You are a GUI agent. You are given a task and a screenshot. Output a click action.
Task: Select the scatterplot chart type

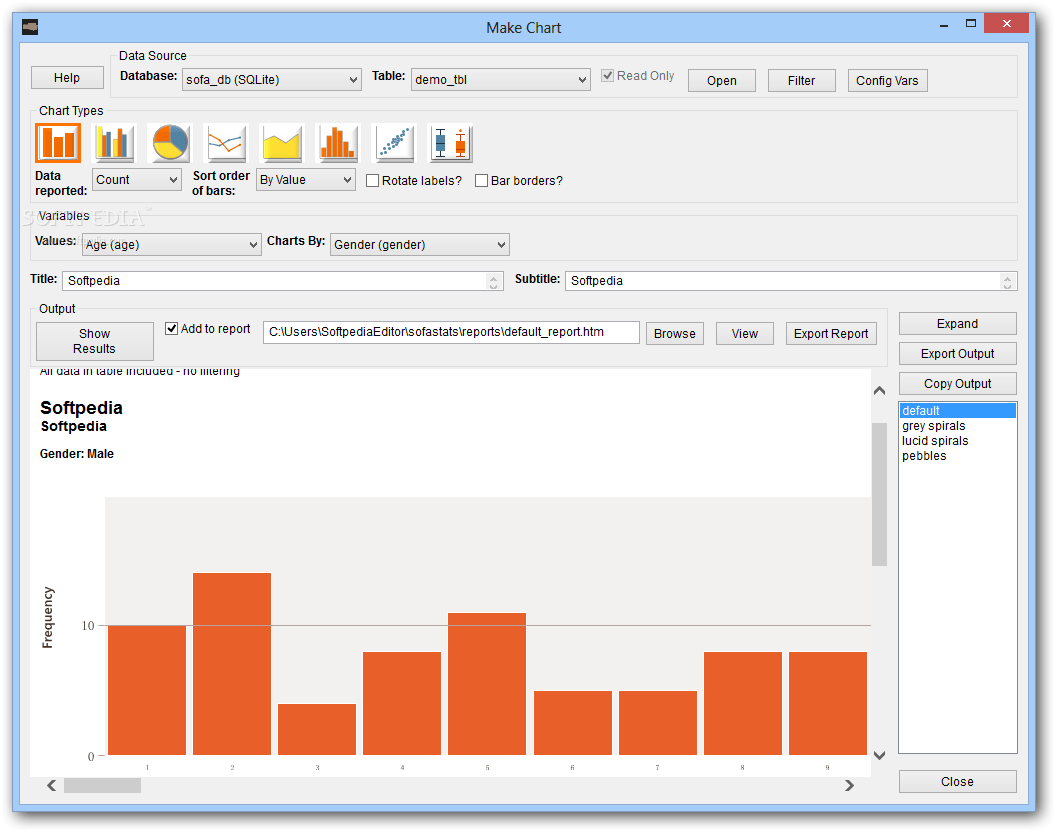pyautogui.click(x=394, y=143)
